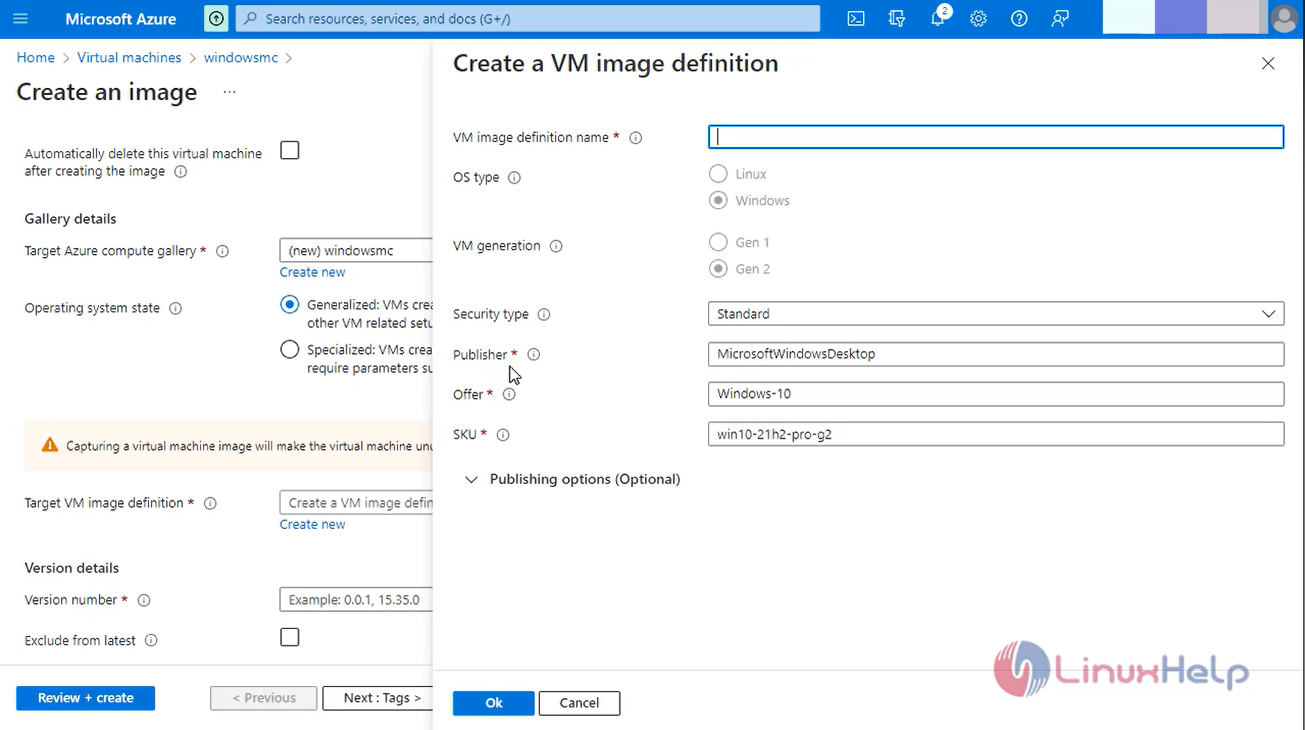This screenshot has height=730, width=1305.
Task: Open the Directories and subscriptions filter icon
Action: click(x=897, y=19)
